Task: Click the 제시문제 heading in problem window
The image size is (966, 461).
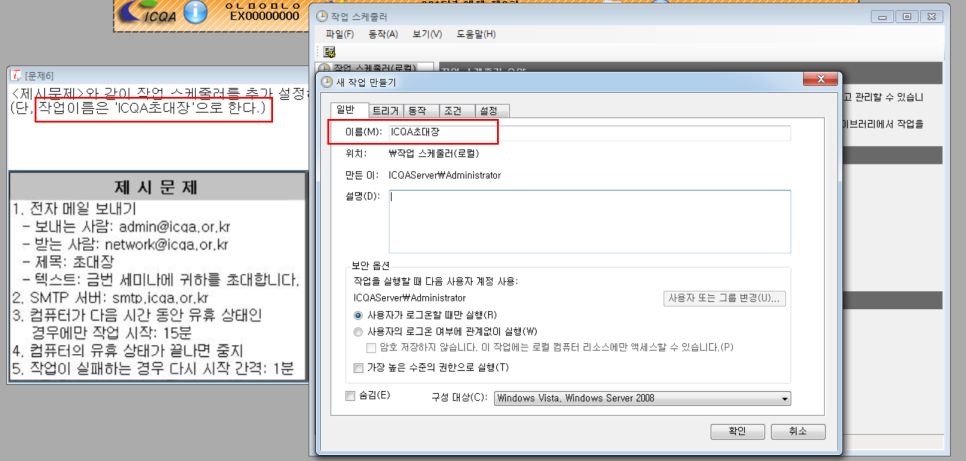Action: 156,187
